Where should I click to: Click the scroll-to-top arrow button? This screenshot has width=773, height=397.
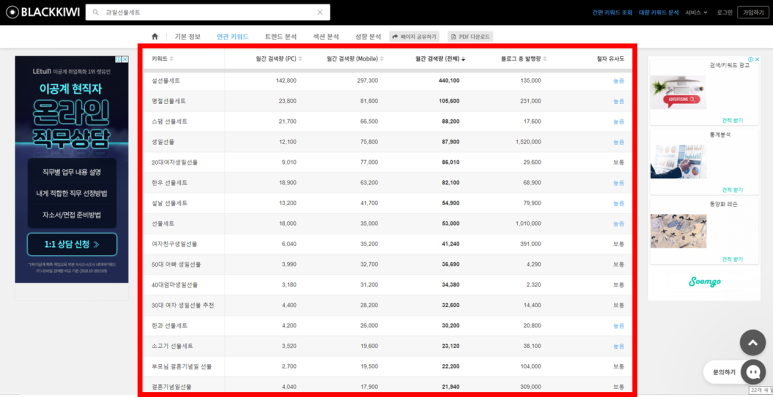(x=753, y=343)
